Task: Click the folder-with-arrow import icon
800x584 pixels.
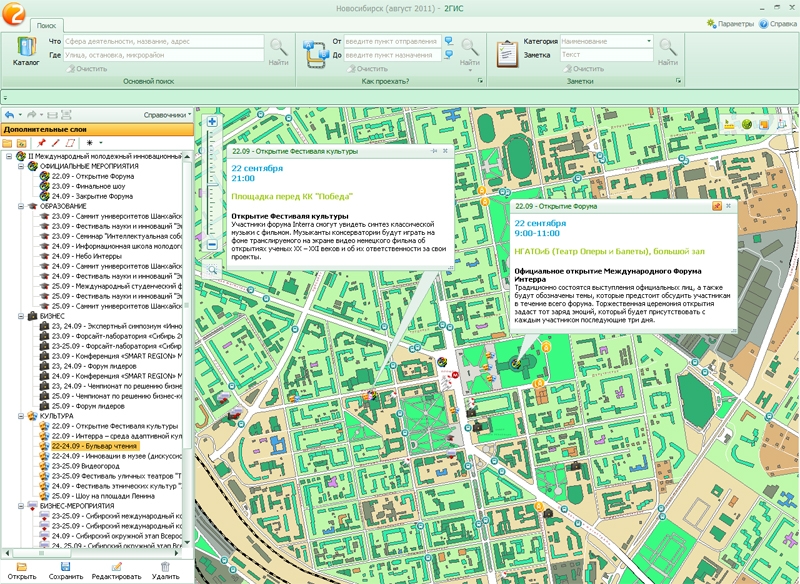Action: click(21, 143)
